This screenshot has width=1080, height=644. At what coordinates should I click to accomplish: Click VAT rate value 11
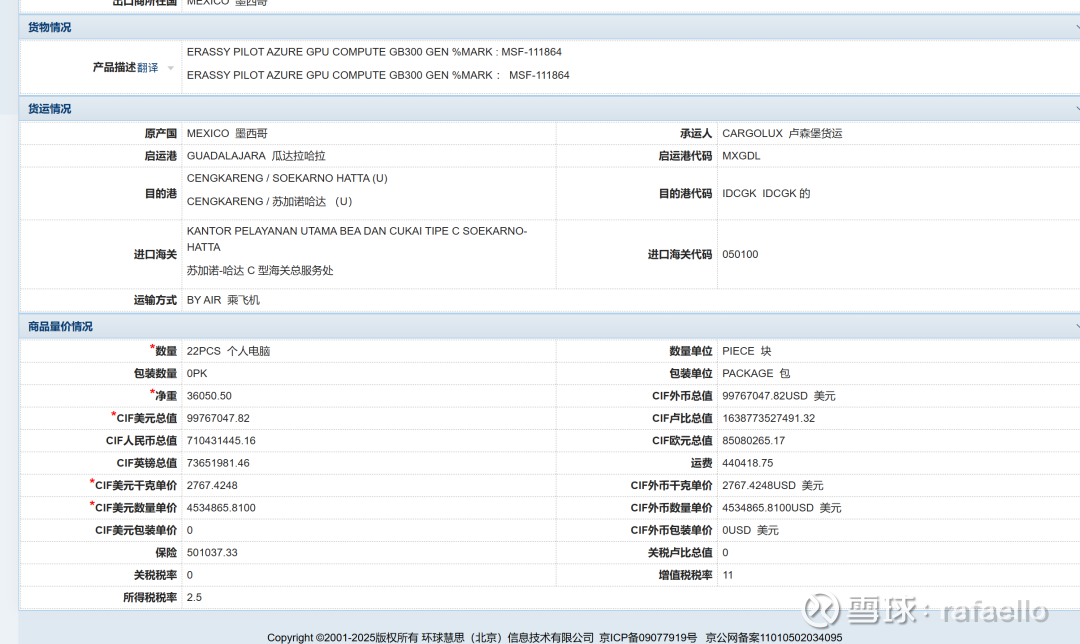pyautogui.click(x=727, y=575)
